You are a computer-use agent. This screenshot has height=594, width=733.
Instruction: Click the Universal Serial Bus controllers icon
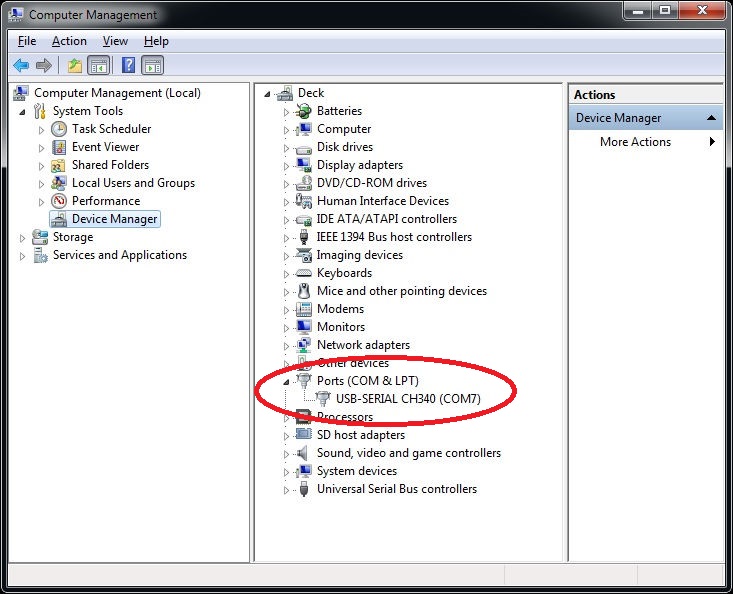click(x=304, y=489)
